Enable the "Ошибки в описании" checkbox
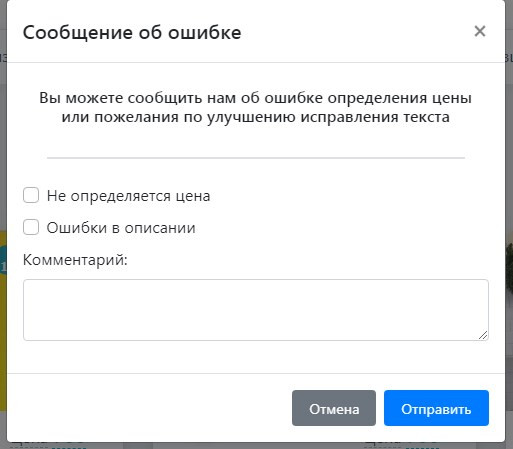Viewport: 513px width, 449px height. 31,227
